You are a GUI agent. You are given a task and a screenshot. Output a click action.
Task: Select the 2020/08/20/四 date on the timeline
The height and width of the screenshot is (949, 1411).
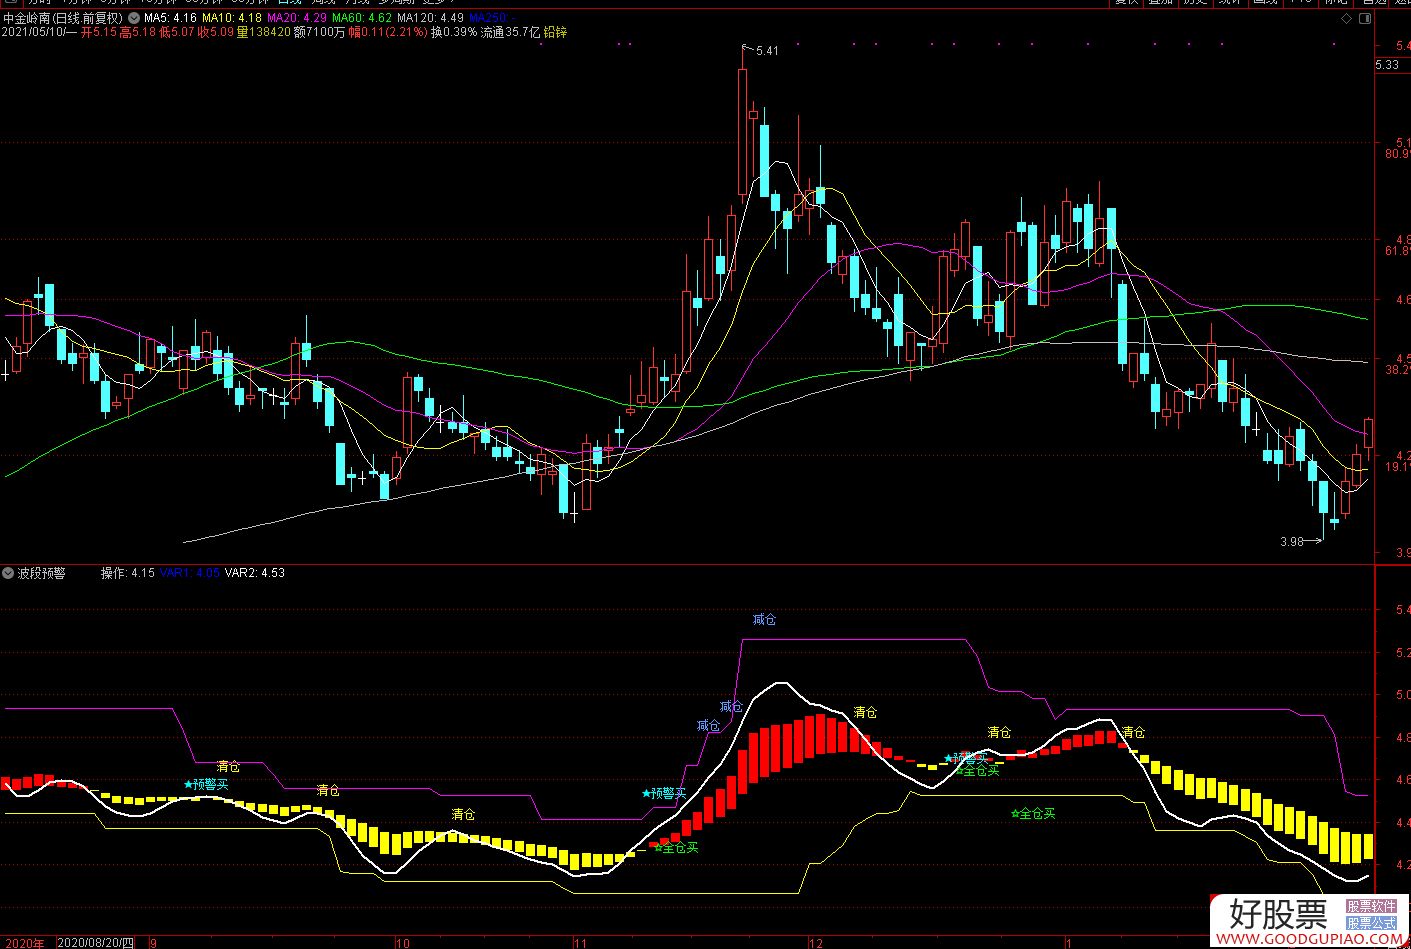point(96,942)
